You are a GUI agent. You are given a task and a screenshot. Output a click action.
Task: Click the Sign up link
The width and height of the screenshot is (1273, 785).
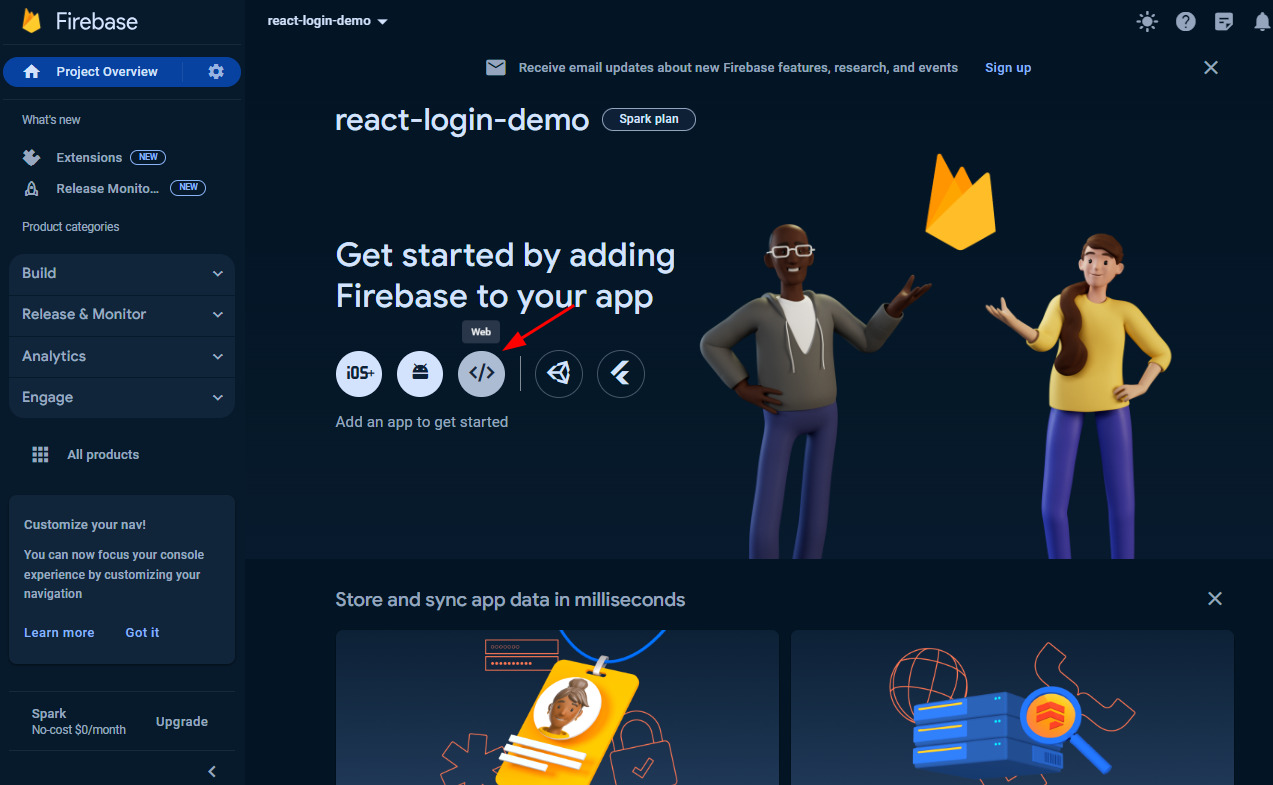1008,68
